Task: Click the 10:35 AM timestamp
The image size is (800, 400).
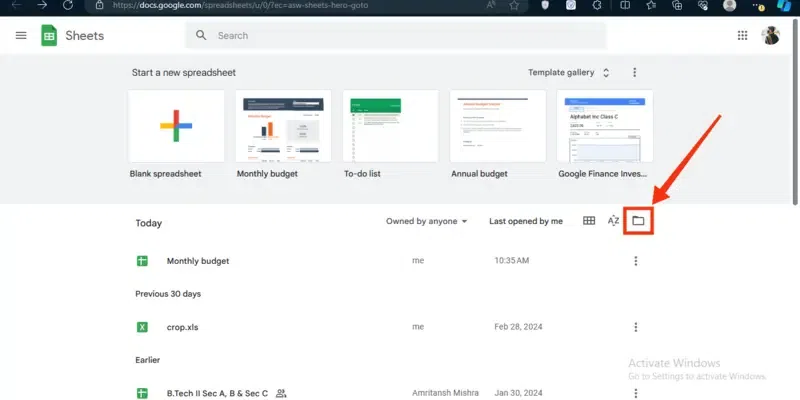Action: tap(511, 261)
